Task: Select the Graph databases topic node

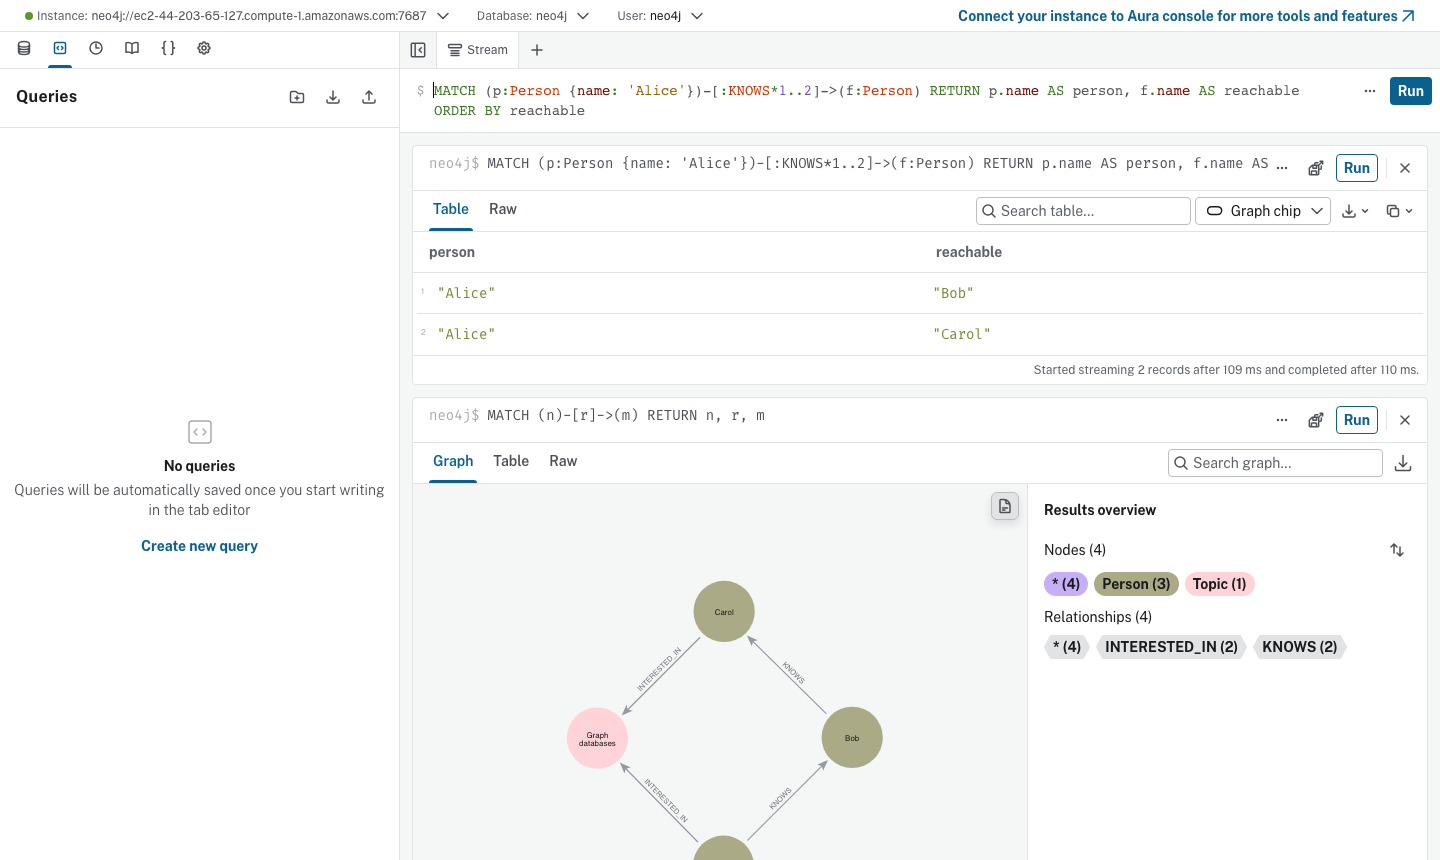Action: (x=597, y=738)
